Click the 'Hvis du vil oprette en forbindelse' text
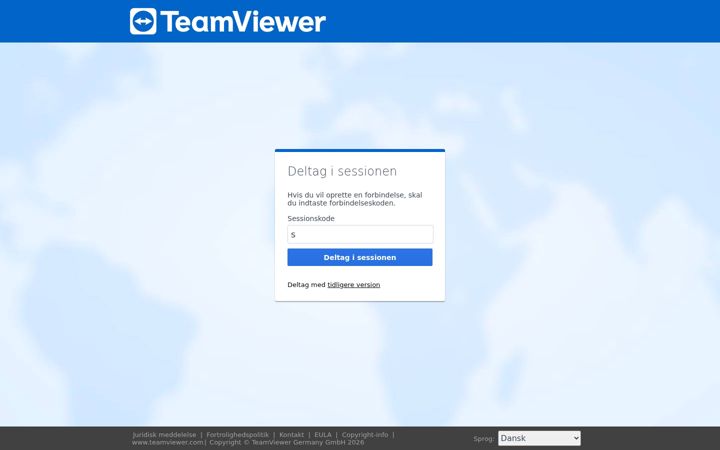The width and height of the screenshot is (720, 450). 354,199
